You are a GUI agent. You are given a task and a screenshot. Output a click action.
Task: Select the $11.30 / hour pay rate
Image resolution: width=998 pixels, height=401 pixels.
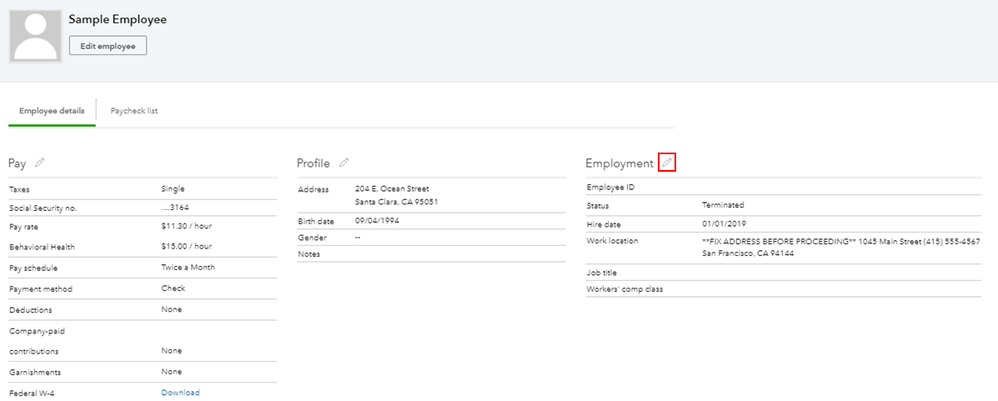186,226
